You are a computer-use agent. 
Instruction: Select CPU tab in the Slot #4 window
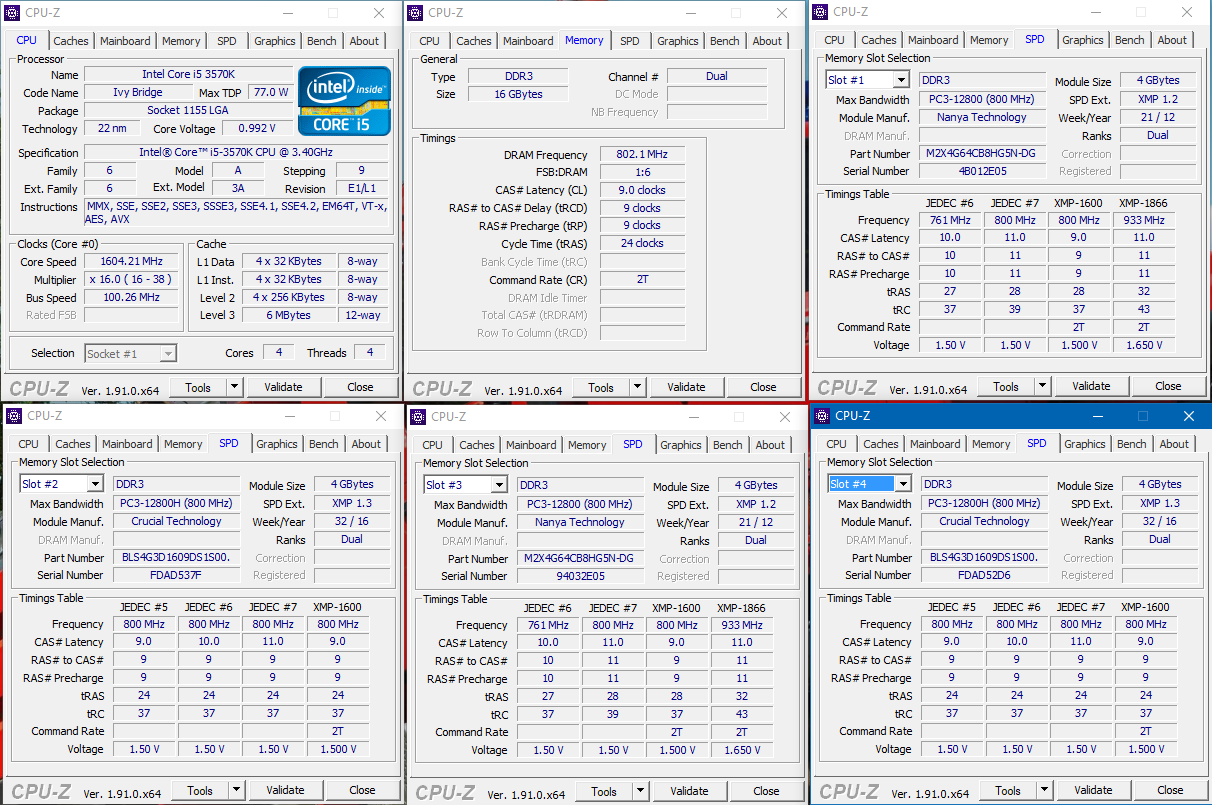[837, 444]
